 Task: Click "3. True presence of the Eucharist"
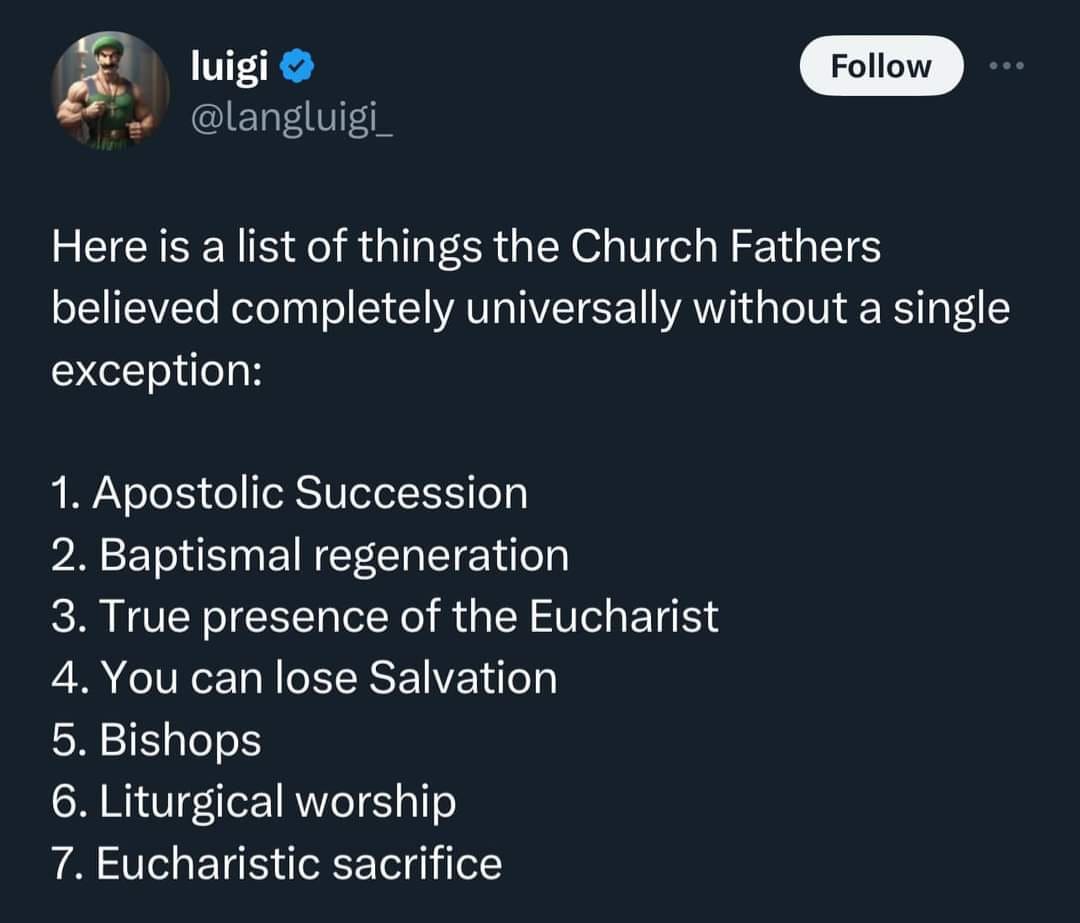pos(383,616)
